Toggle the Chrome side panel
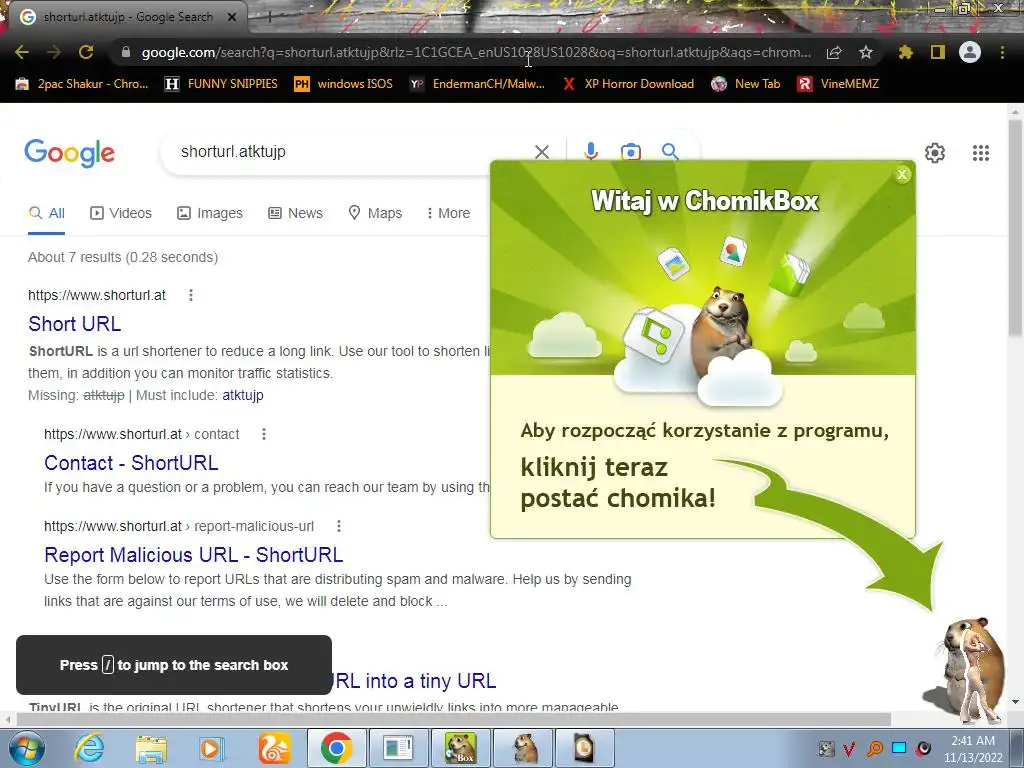Screen dimensions: 1024x768 [938, 52]
